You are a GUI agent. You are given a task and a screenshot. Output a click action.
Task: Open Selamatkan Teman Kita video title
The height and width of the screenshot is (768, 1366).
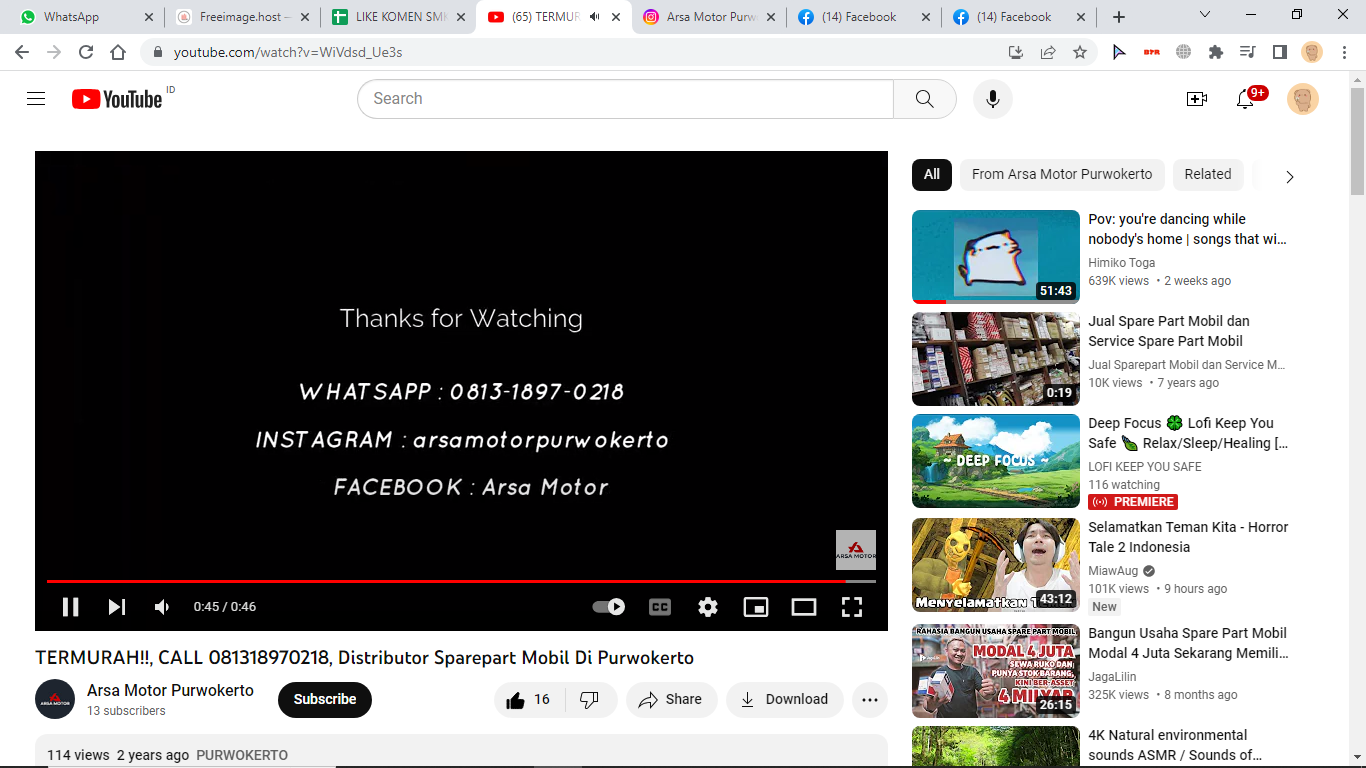click(x=1188, y=537)
